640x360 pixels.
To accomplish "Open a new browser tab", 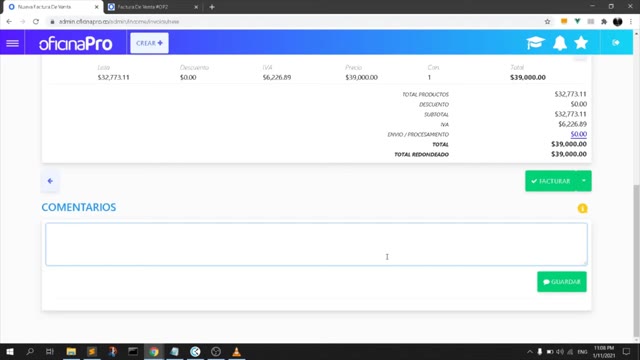I will click(212, 7).
